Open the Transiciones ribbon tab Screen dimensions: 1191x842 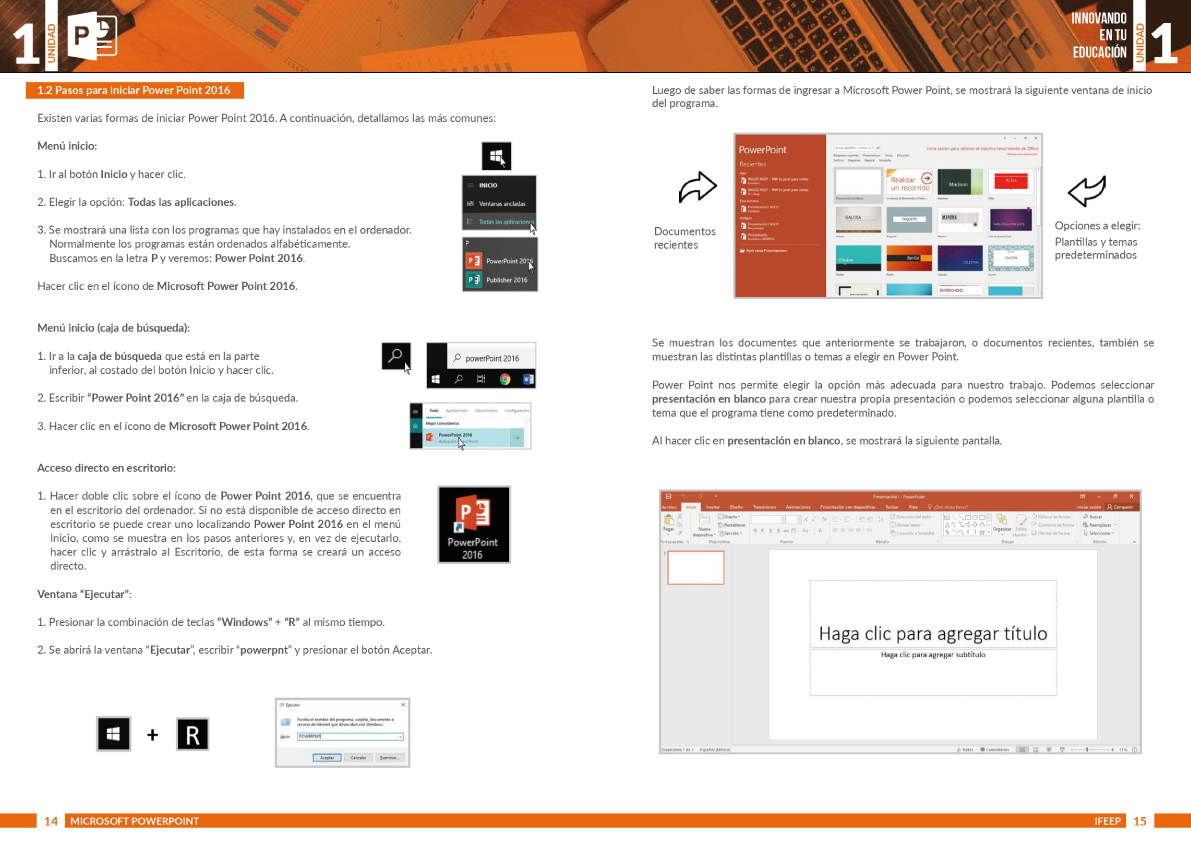pyautogui.click(x=764, y=507)
